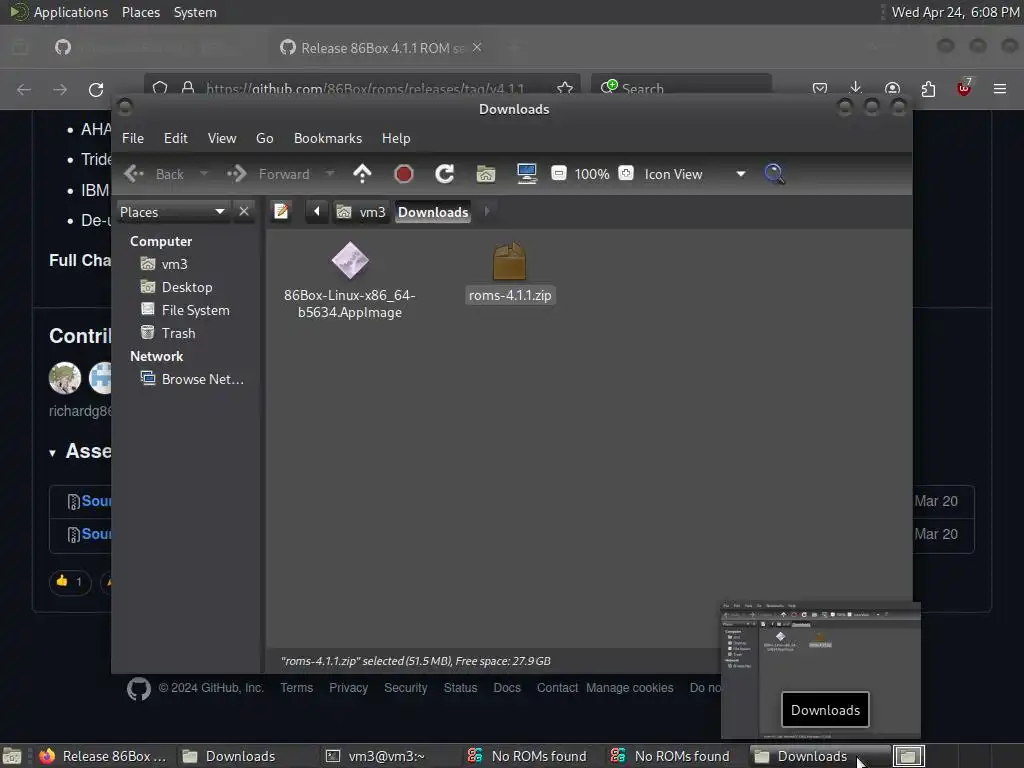The height and width of the screenshot is (768, 1024).
Task: Open the Privacy link in GitHub footer
Action: tap(348, 688)
